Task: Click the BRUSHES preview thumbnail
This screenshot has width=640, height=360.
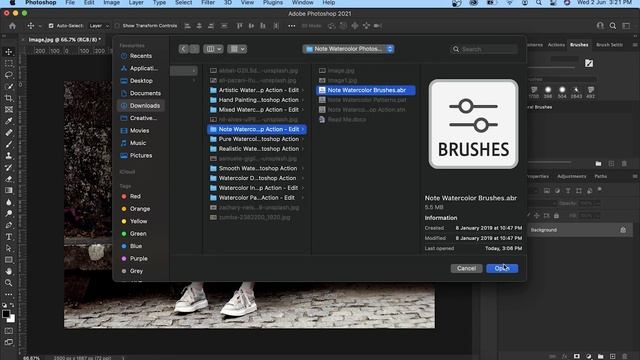Action: [x=473, y=124]
